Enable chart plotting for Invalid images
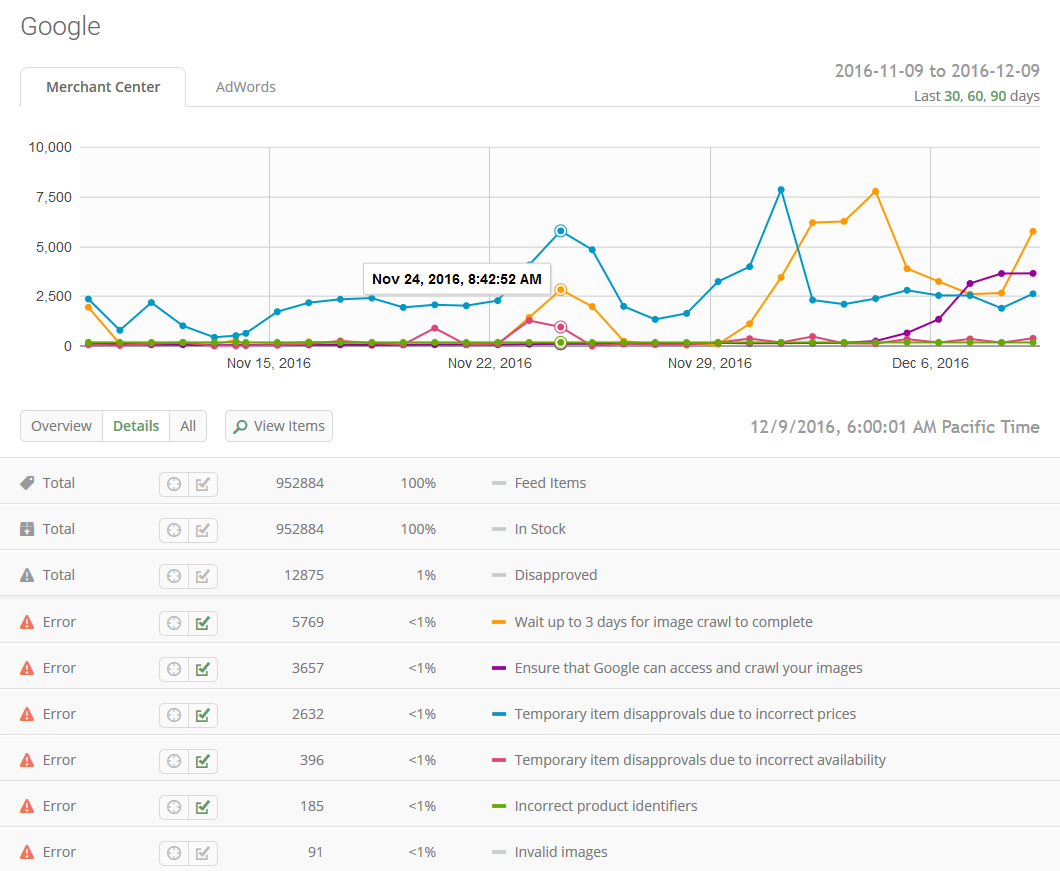Viewport: 1060px width, 871px height. 203,853
